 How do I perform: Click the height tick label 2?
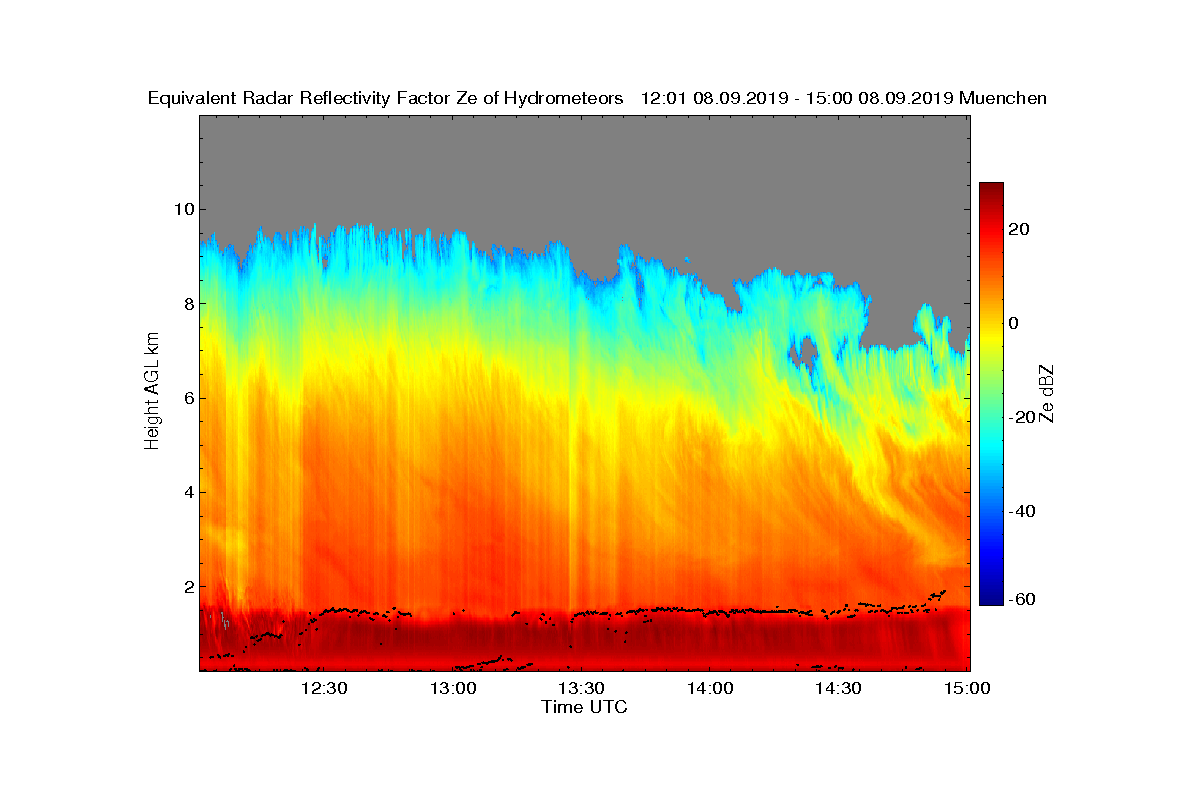click(187, 586)
